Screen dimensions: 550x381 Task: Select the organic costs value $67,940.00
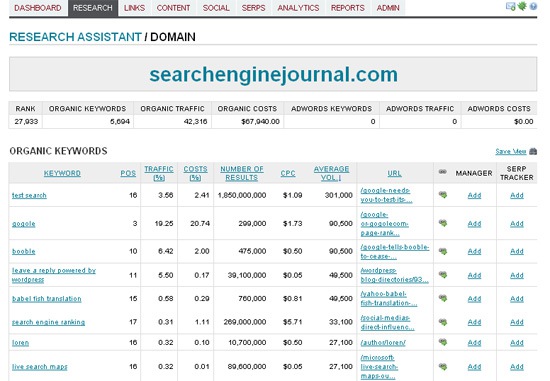tap(261, 121)
